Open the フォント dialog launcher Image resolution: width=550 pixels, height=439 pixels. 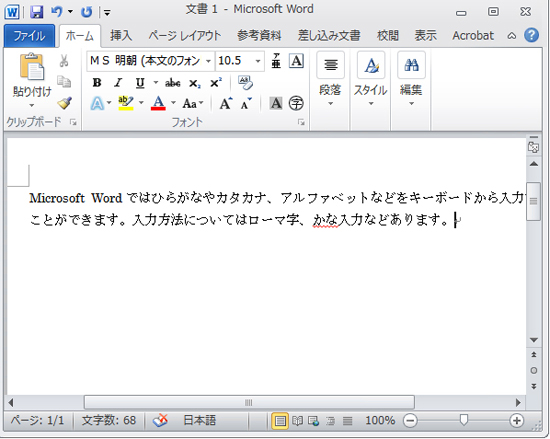coord(301,122)
